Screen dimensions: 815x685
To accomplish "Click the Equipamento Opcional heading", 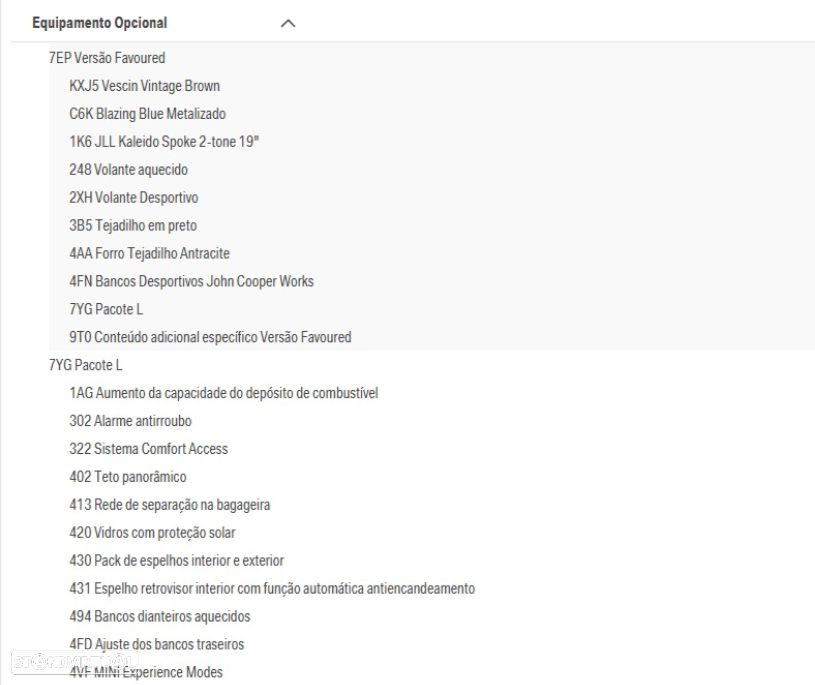I will [86, 22].
